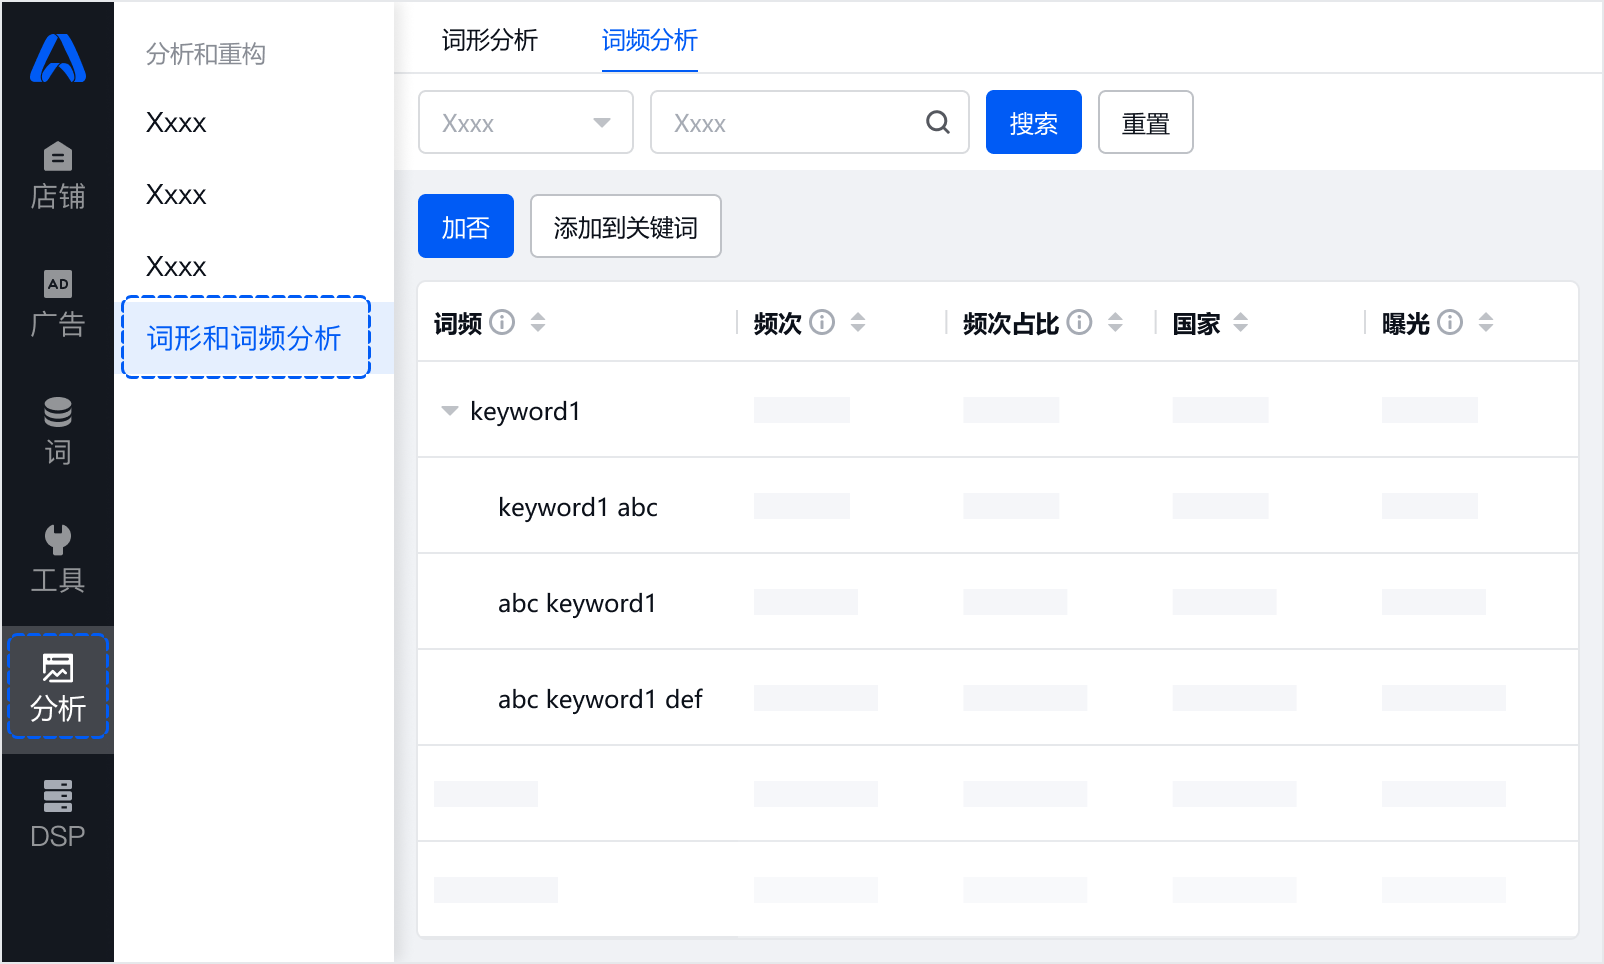The height and width of the screenshot is (964, 1604).
Task: Open the DSP section
Action: 58,815
